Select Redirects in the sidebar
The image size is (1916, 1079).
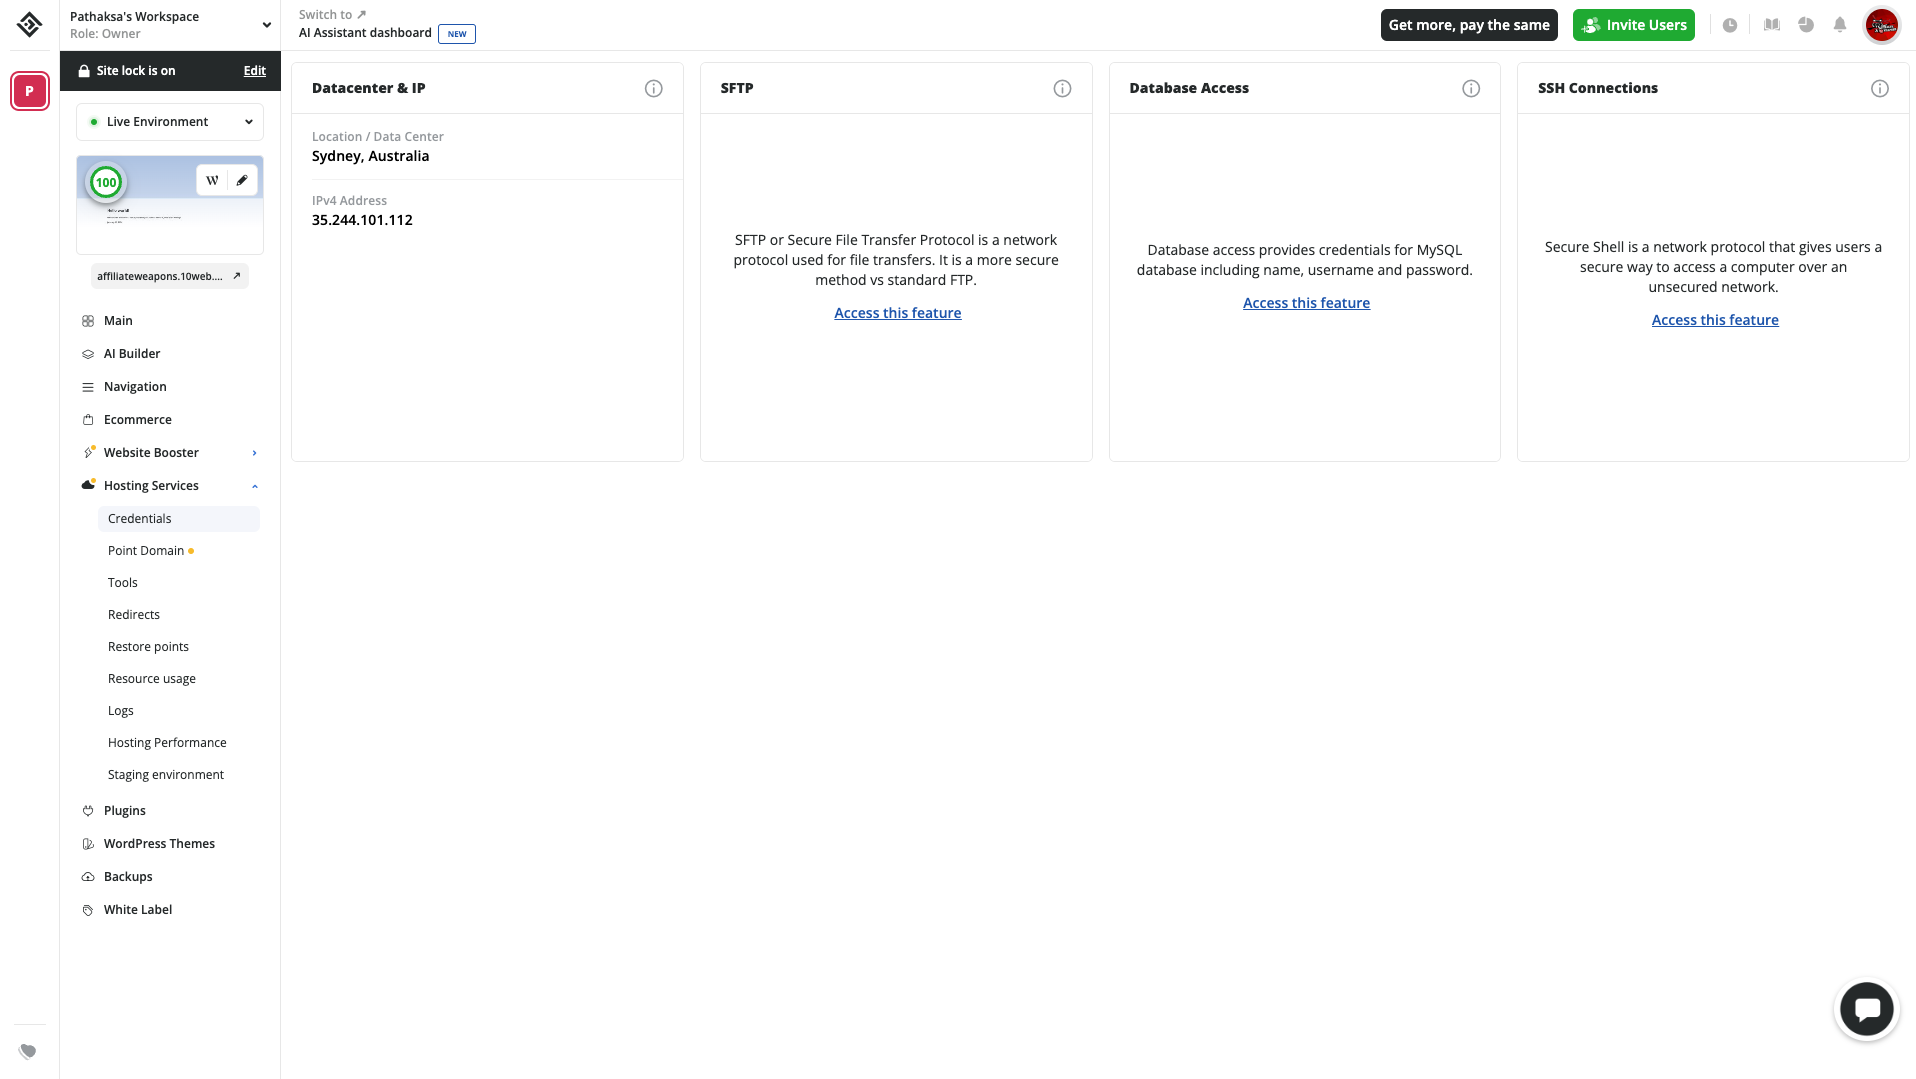(133, 614)
